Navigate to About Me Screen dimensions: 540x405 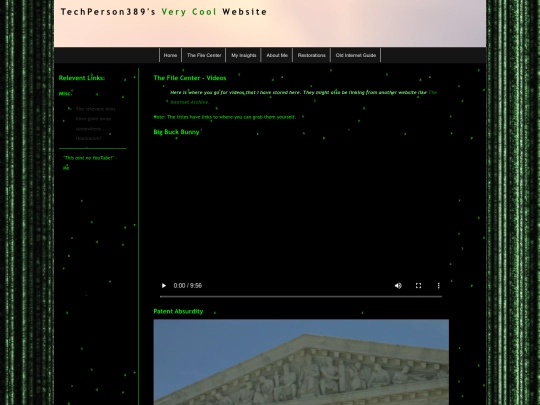point(277,55)
